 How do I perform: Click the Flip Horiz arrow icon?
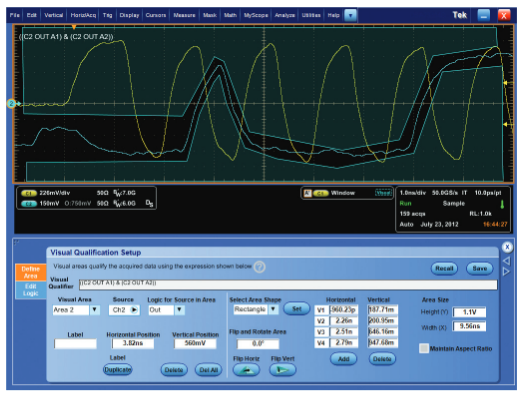pyautogui.click(x=246, y=370)
